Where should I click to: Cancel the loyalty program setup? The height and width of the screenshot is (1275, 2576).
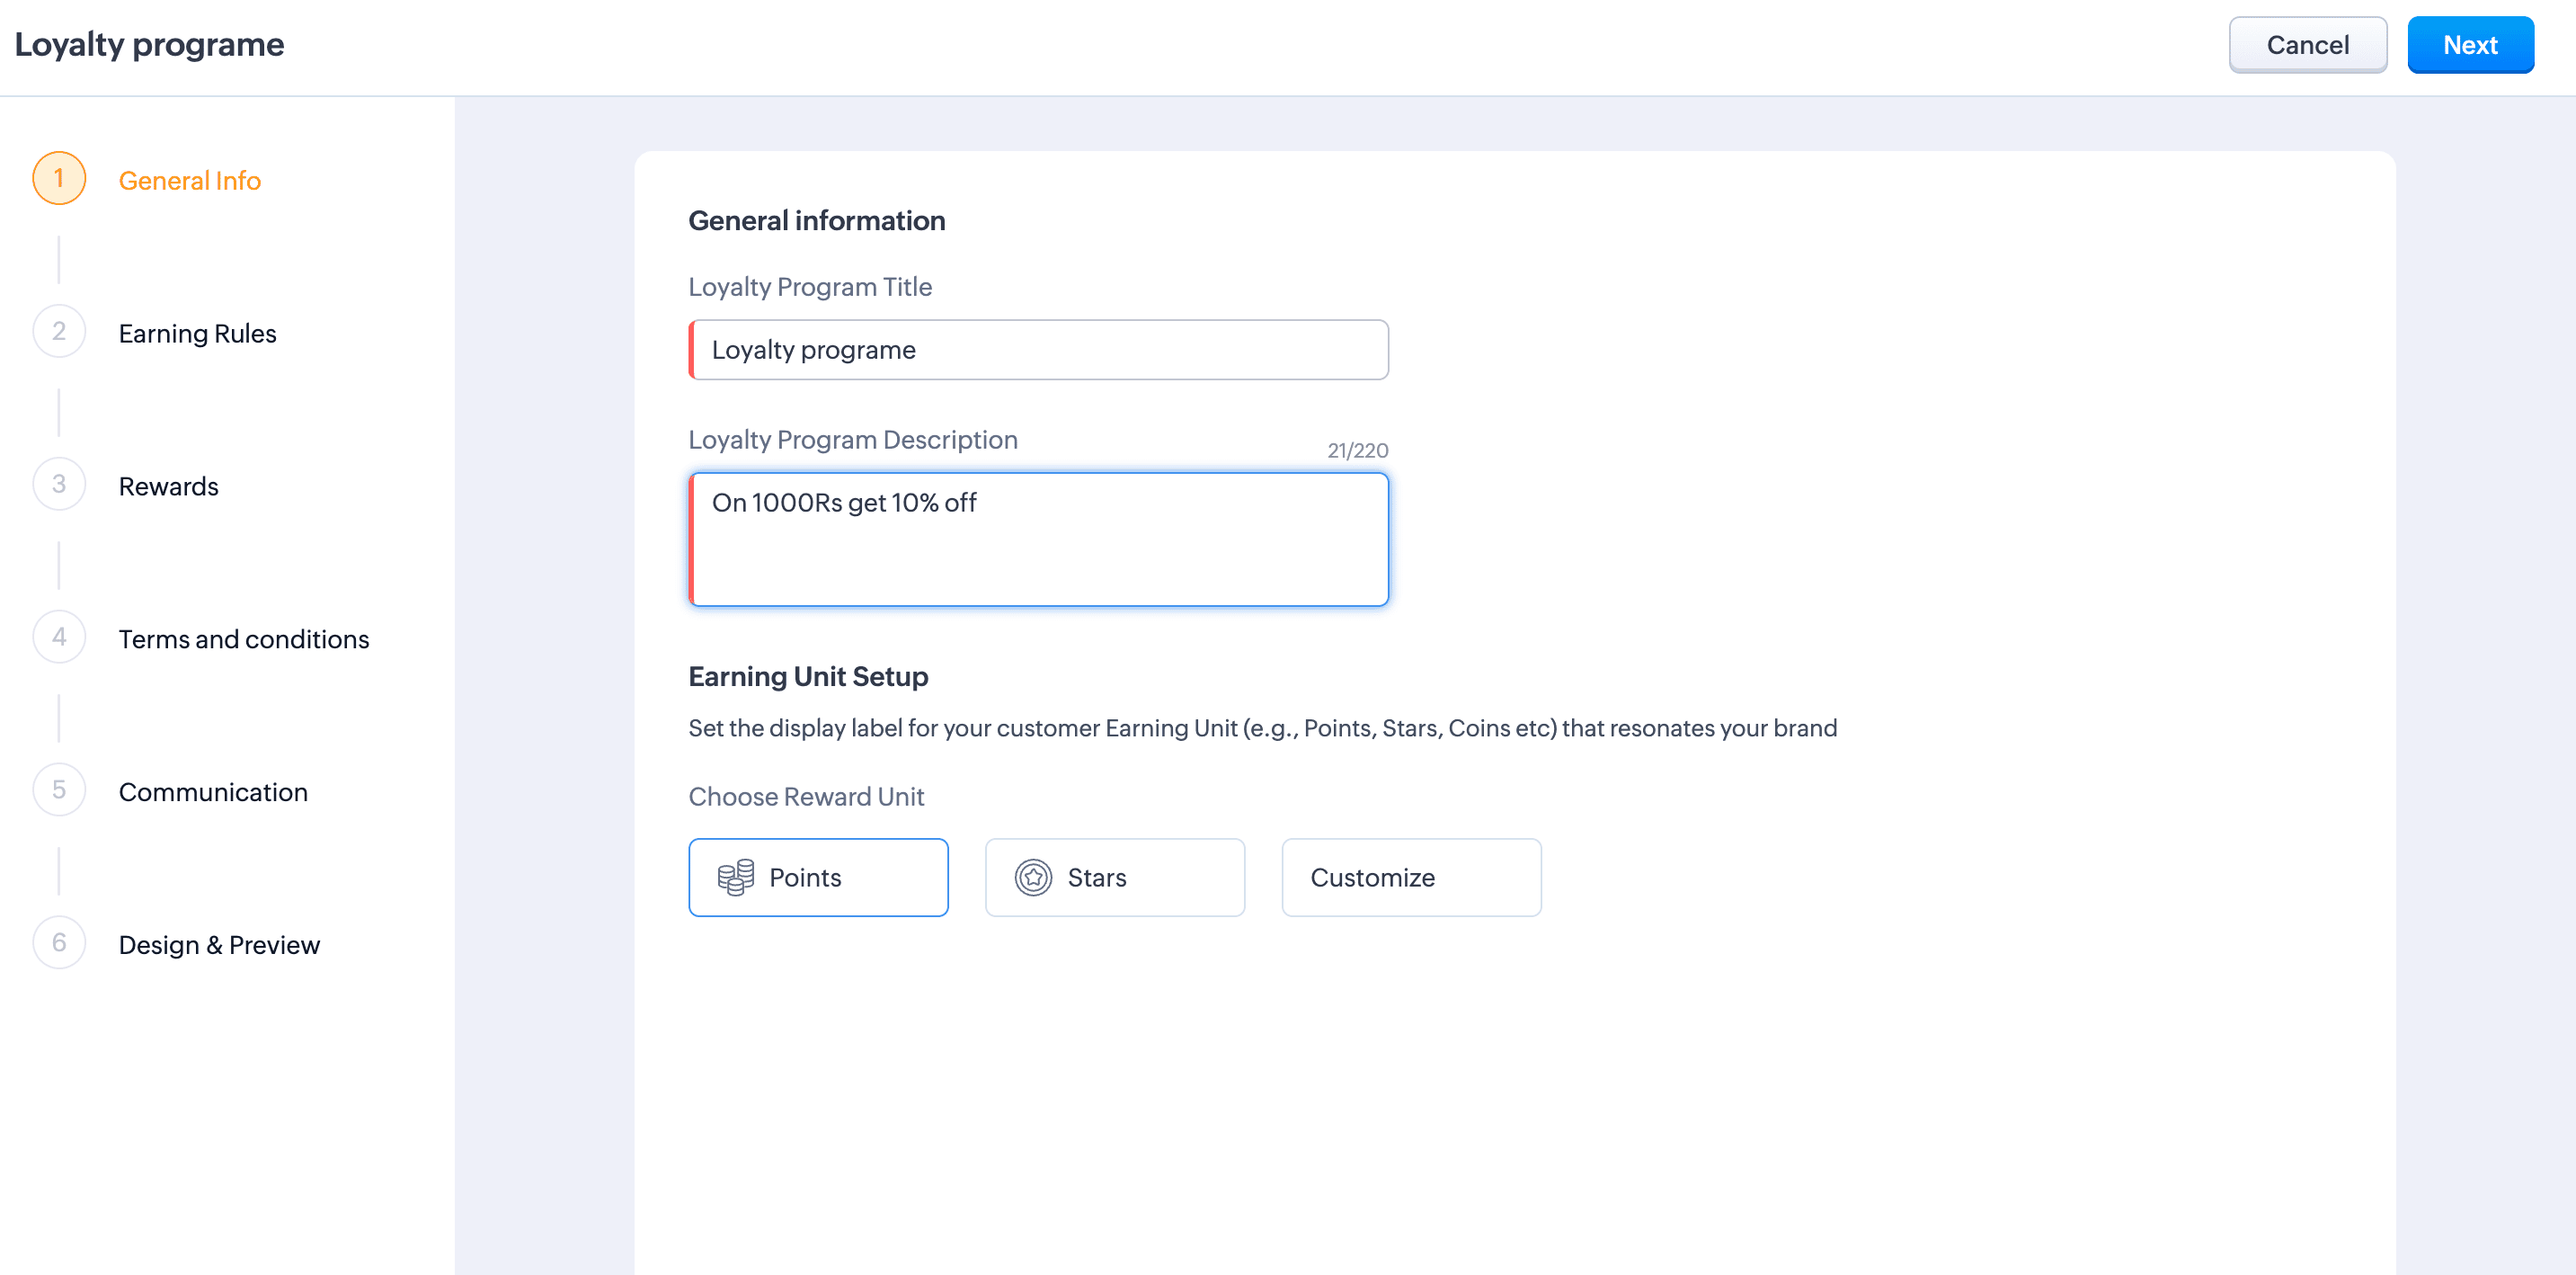coord(2307,45)
